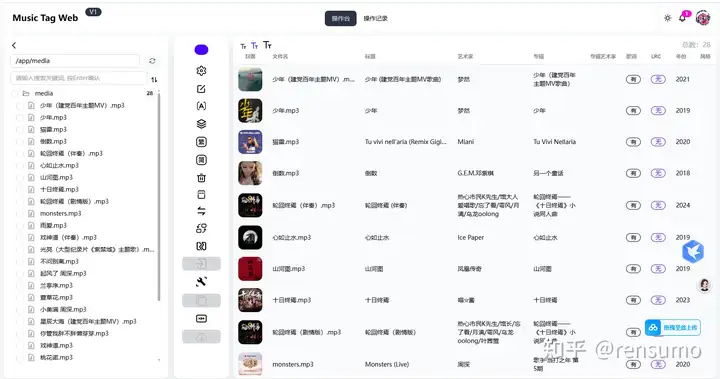Click the floating blue bird icon
Image resolution: width=720 pixels, height=379 pixels.
coord(693,251)
